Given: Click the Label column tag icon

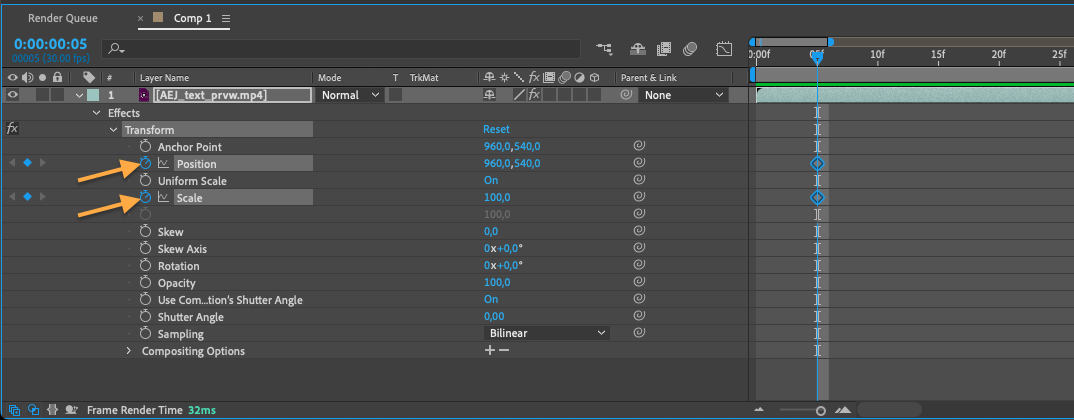Looking at the screenshot, I should [x=88, y=77].
